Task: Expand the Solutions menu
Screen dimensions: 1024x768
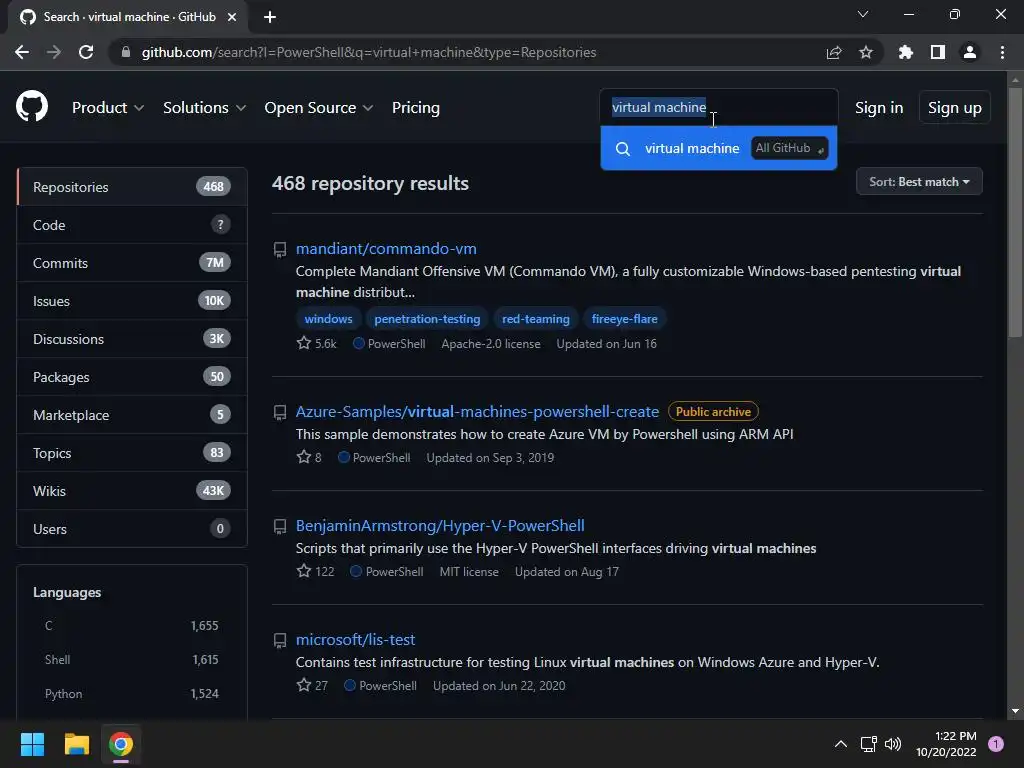Action: pyautogui.click(x=204, y=108)
